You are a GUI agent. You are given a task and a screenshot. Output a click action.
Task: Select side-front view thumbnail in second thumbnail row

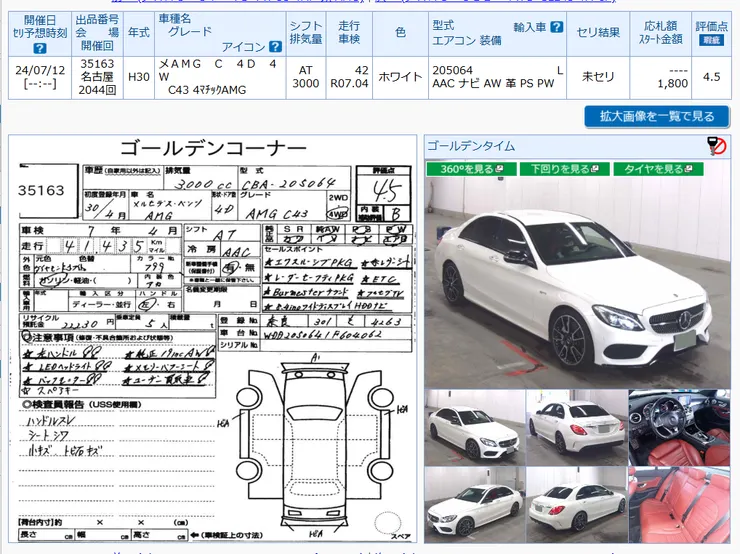coord(475,504)
